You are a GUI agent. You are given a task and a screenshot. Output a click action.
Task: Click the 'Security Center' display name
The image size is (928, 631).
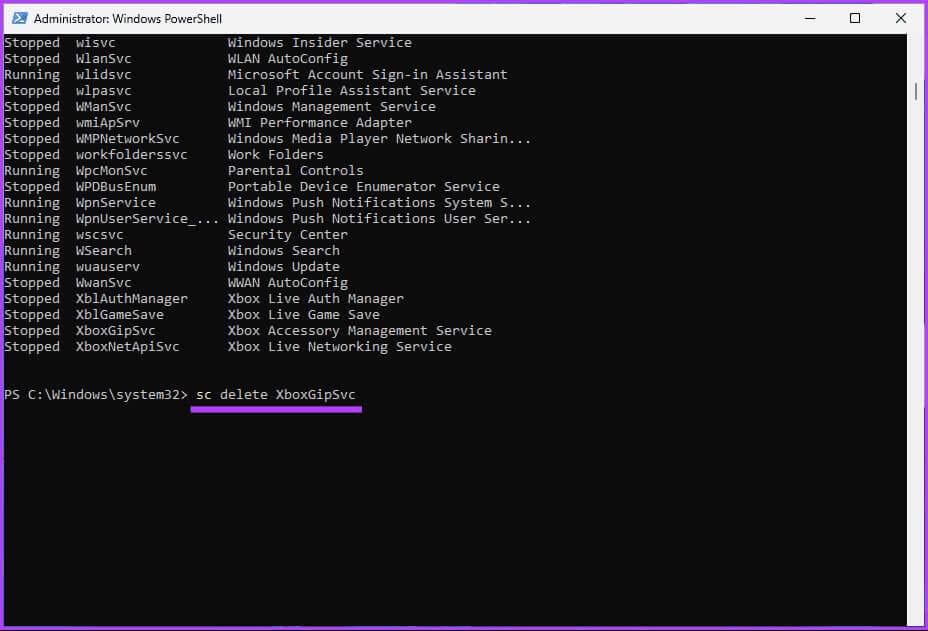point(287,235)
